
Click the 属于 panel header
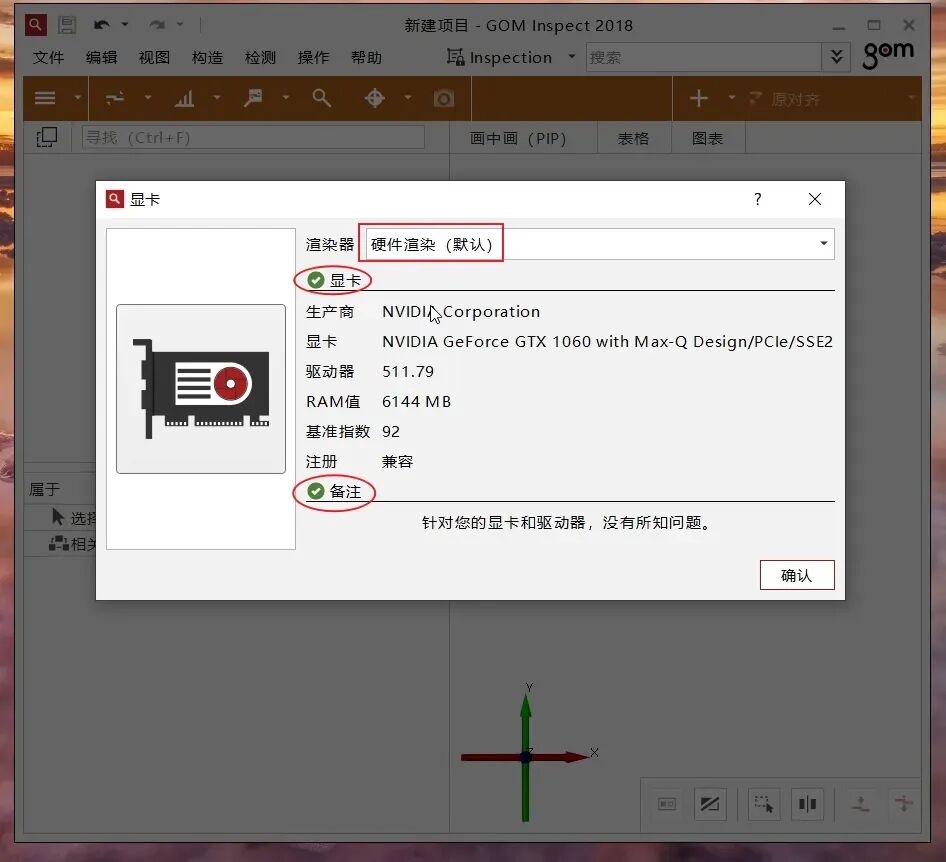tap(45, 489)
